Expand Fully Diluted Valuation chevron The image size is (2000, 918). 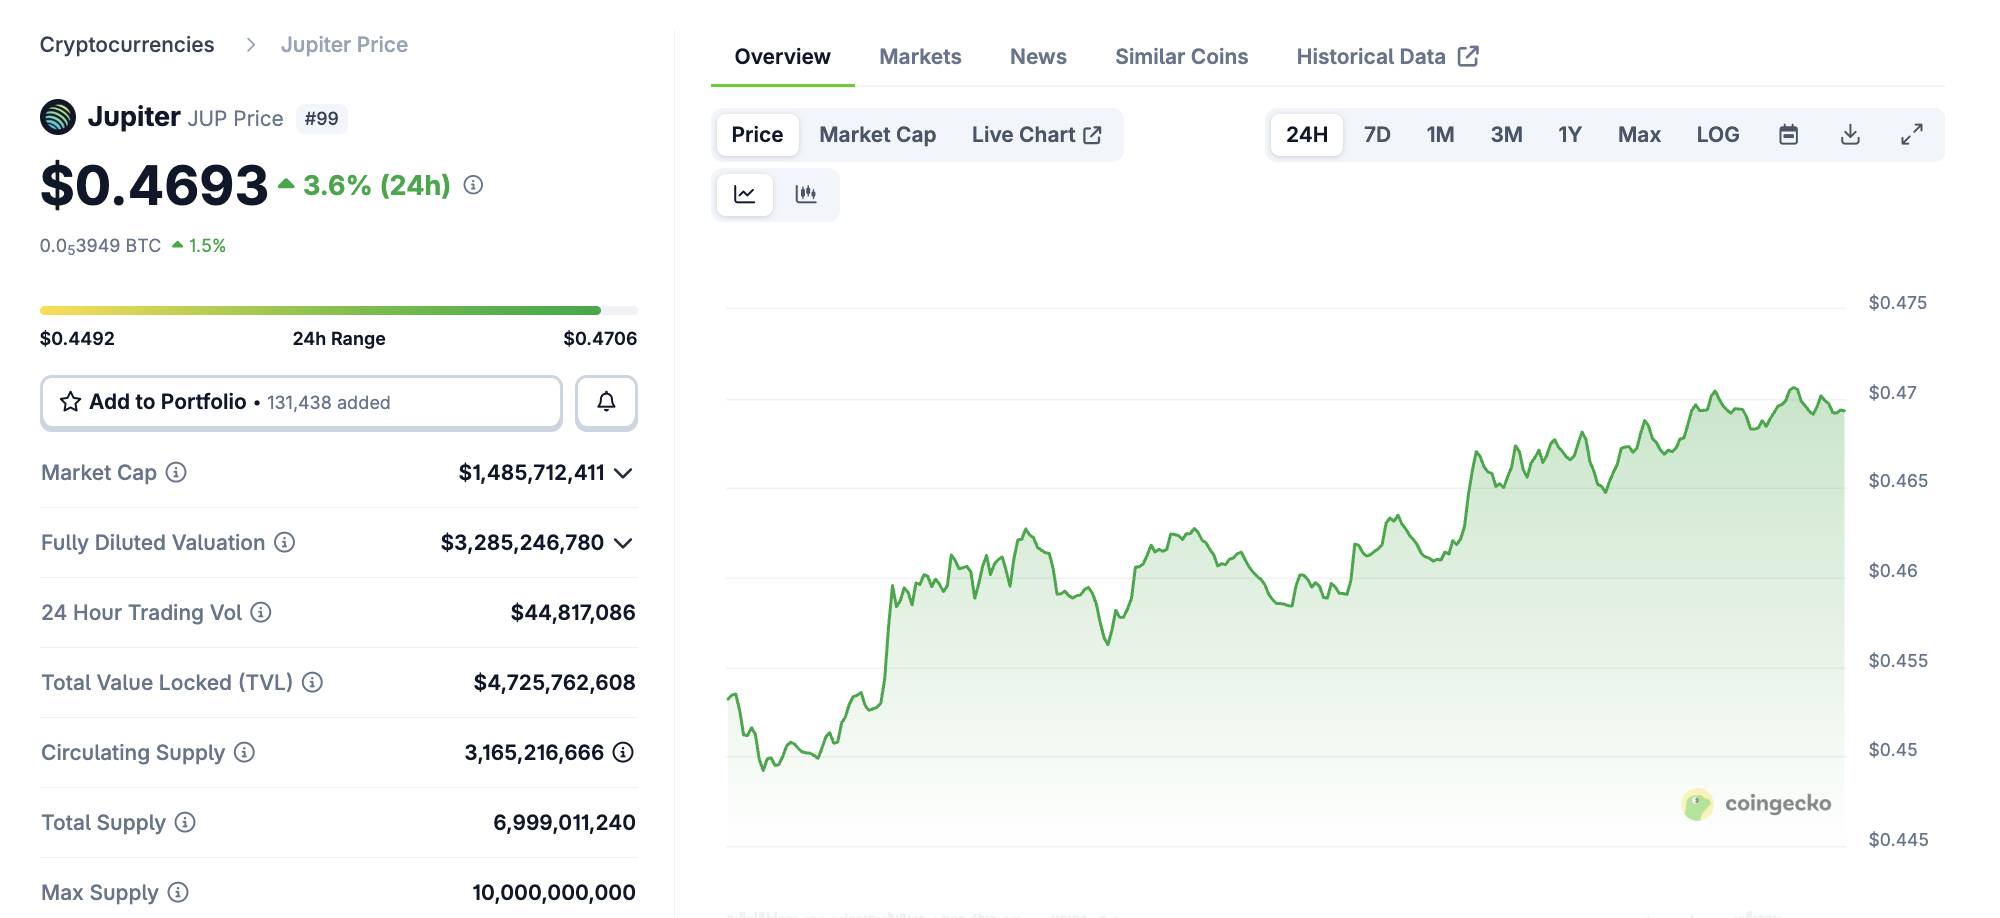[x=623, y=543]
